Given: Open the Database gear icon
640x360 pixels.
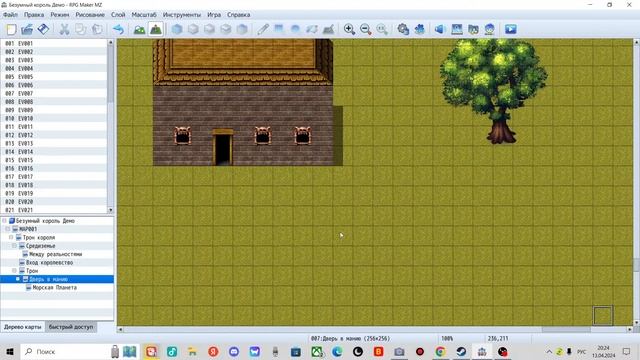Looking at the screenshot, I should point(403,29).
